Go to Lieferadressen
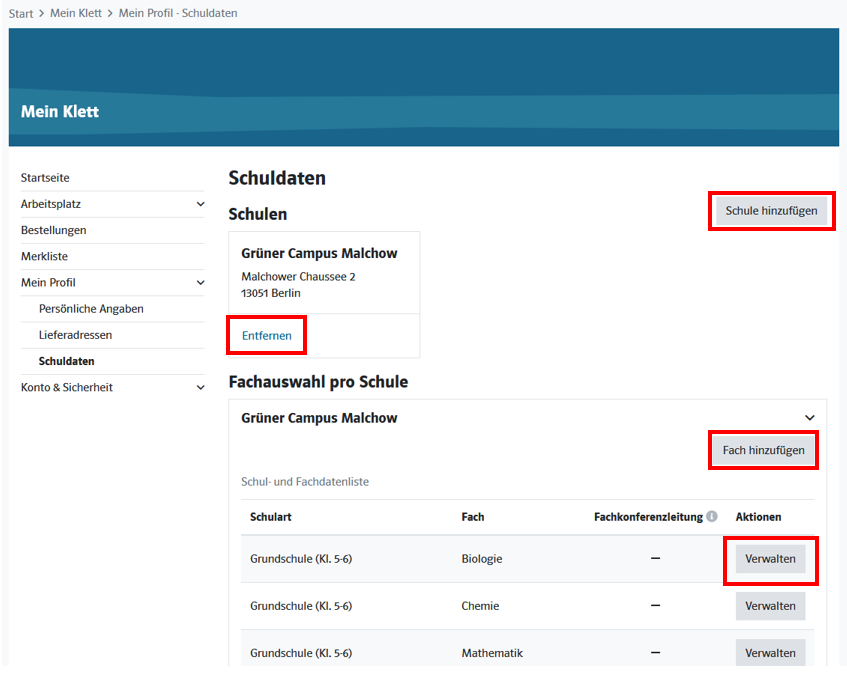The height and width of the screenshot is (676, 847). coord(76,335)
